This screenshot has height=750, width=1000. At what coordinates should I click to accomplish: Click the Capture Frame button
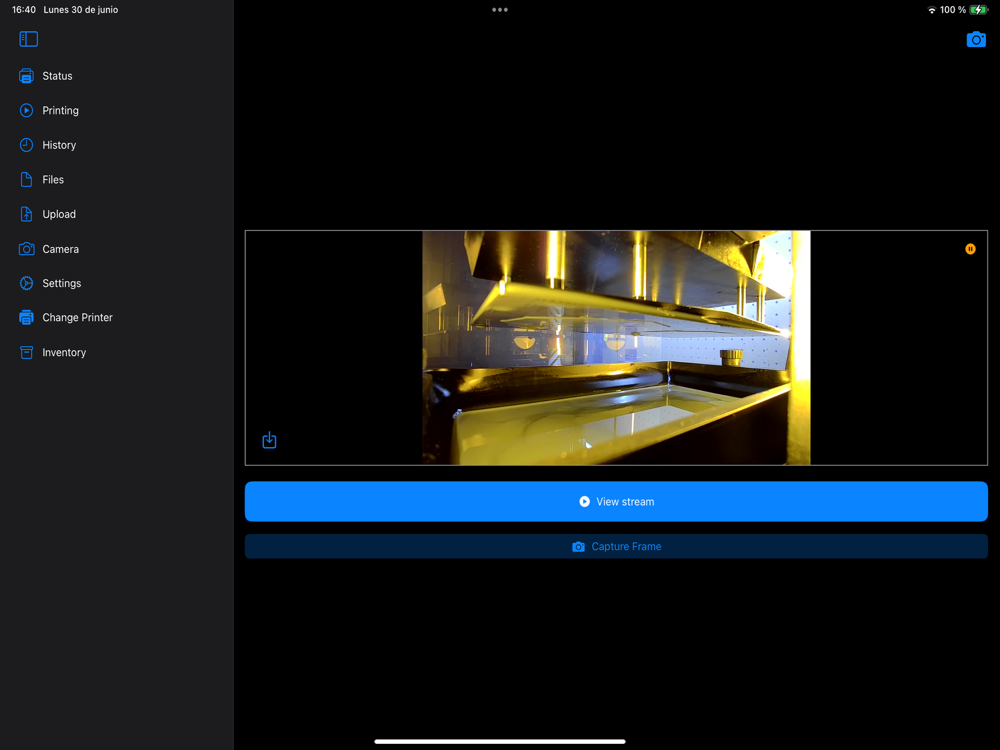(x=616, y=547)
